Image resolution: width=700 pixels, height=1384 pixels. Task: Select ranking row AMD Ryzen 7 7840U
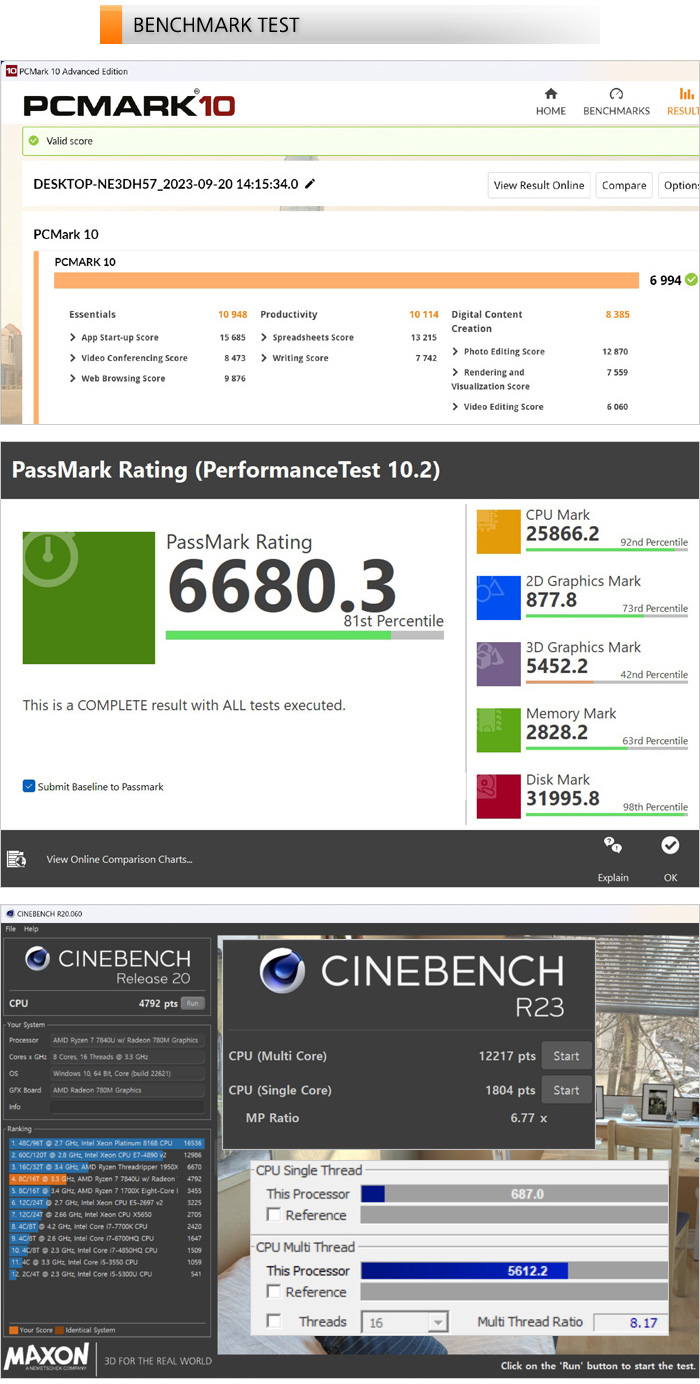[107, 1179]
